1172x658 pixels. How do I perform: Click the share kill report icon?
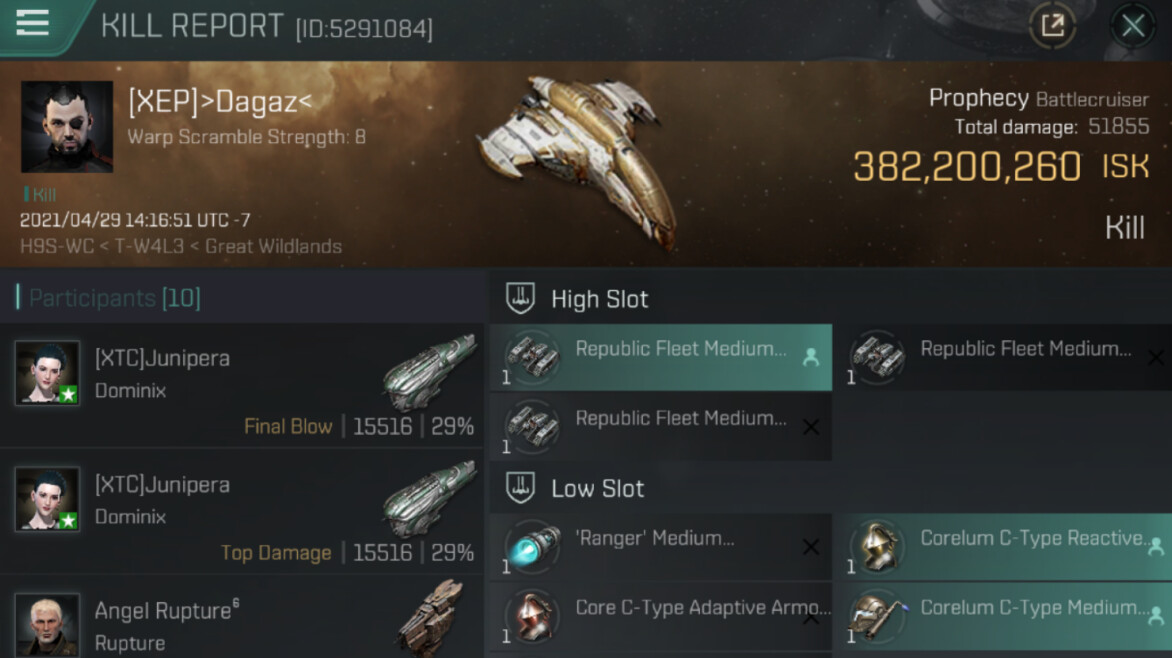[x=1052, y=25]
